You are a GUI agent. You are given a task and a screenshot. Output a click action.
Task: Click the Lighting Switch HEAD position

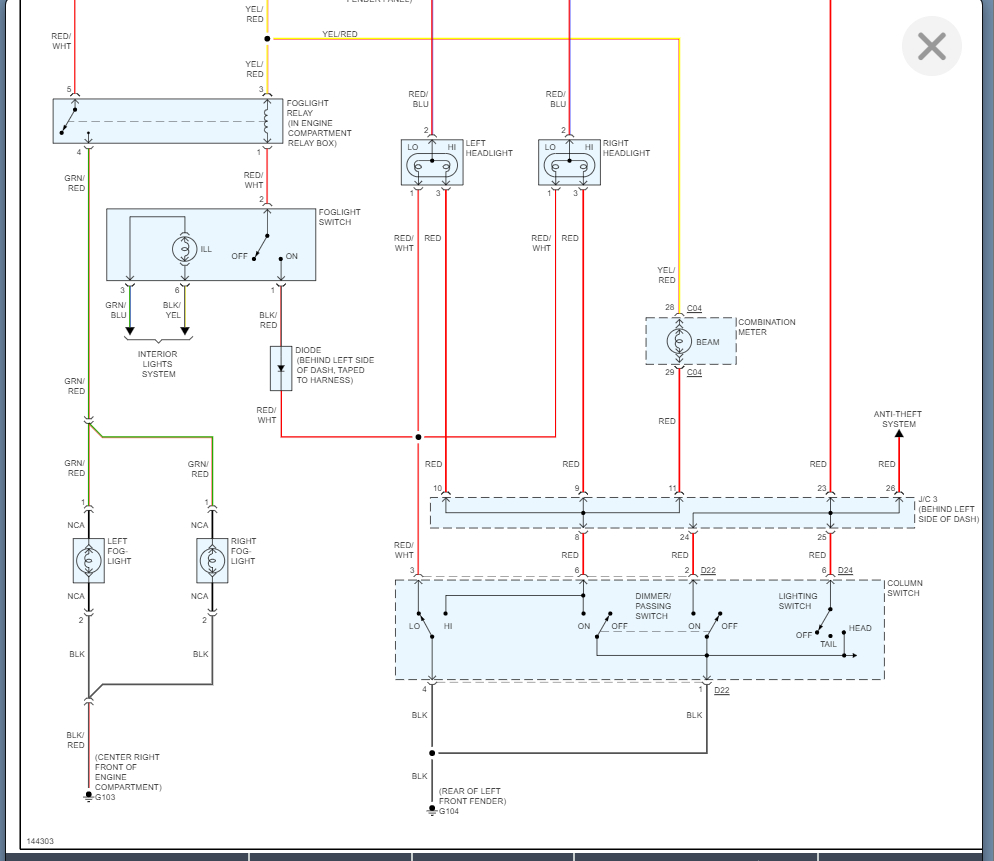pyautogui.click(x=860, y=628)
